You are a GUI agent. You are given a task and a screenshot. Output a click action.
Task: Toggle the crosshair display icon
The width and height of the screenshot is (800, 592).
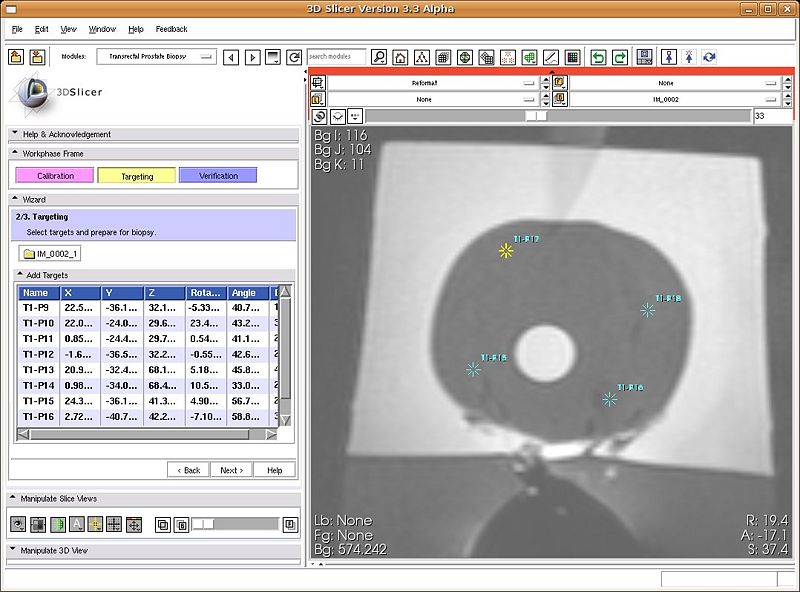point(114,524)
